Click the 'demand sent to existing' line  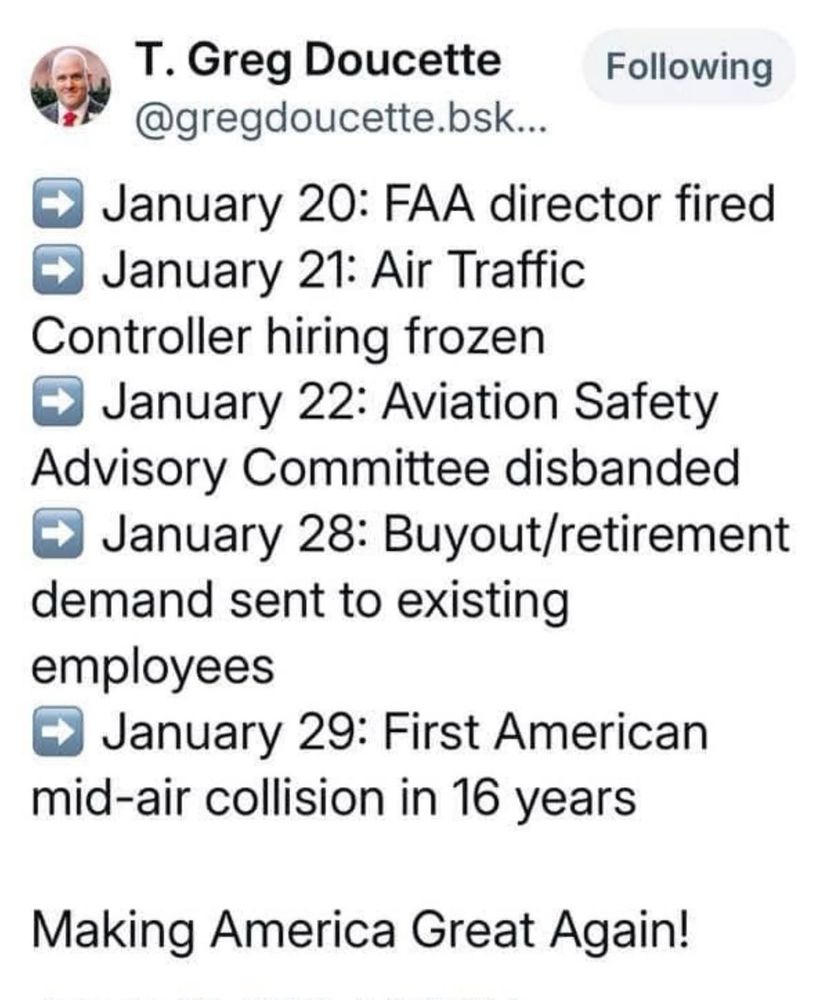(300, 601)
